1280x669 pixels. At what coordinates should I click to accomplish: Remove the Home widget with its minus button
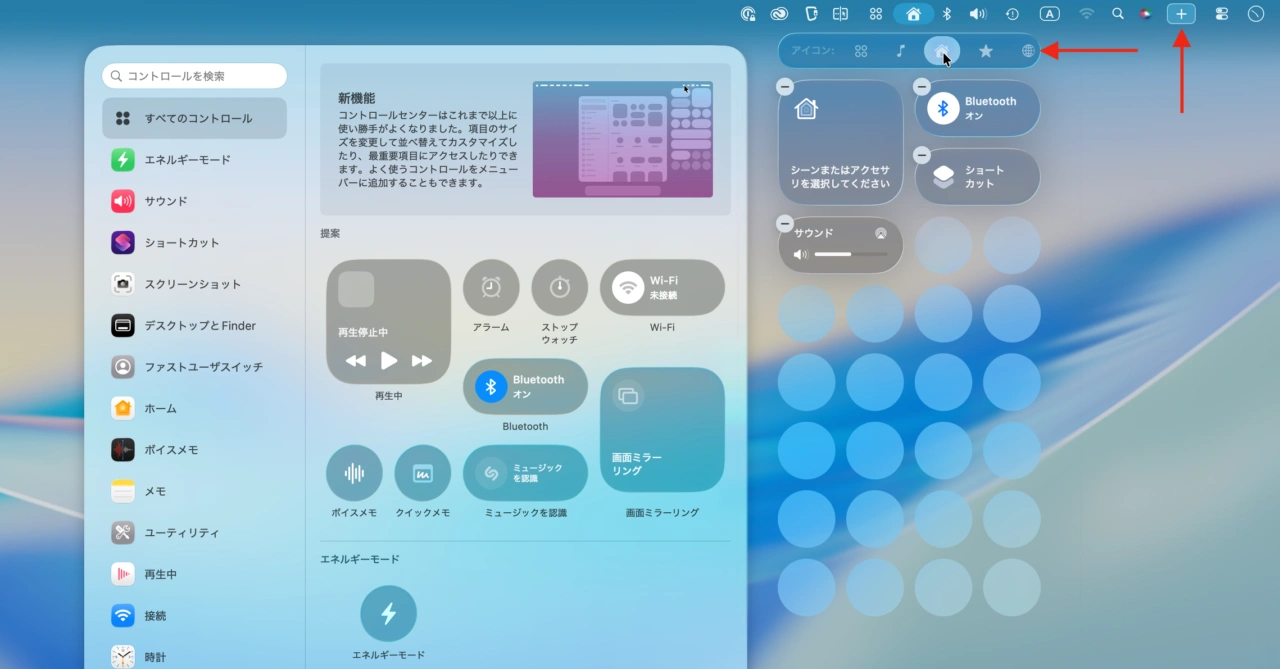785,87
